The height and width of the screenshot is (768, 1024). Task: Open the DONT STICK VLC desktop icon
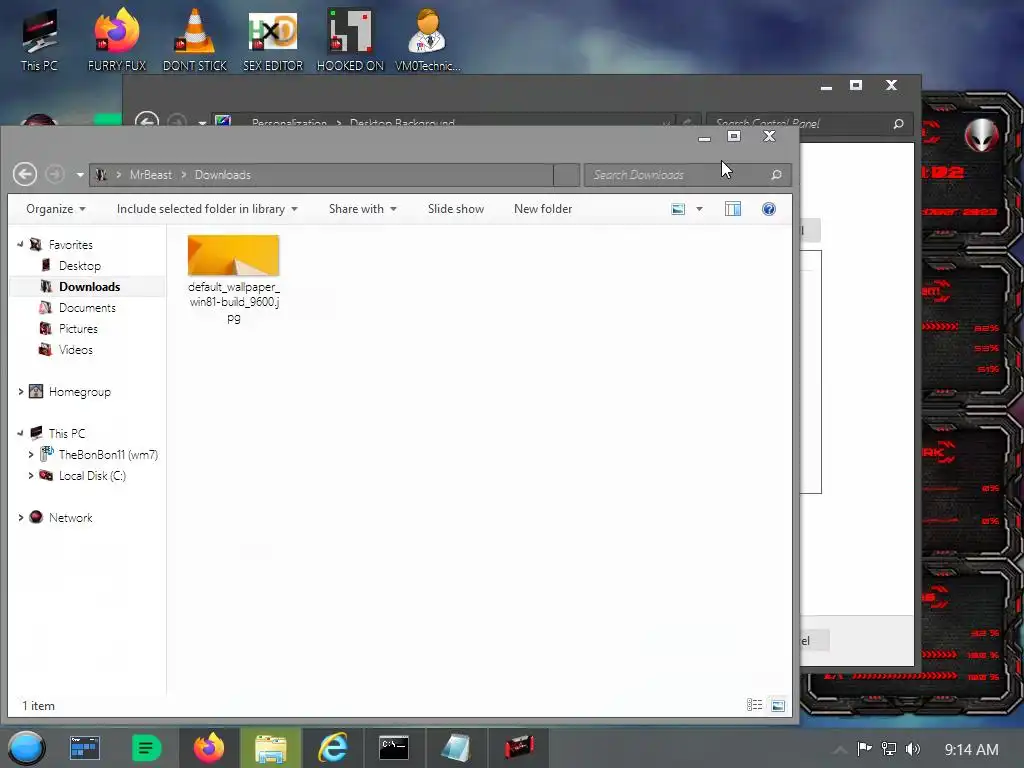195,40
